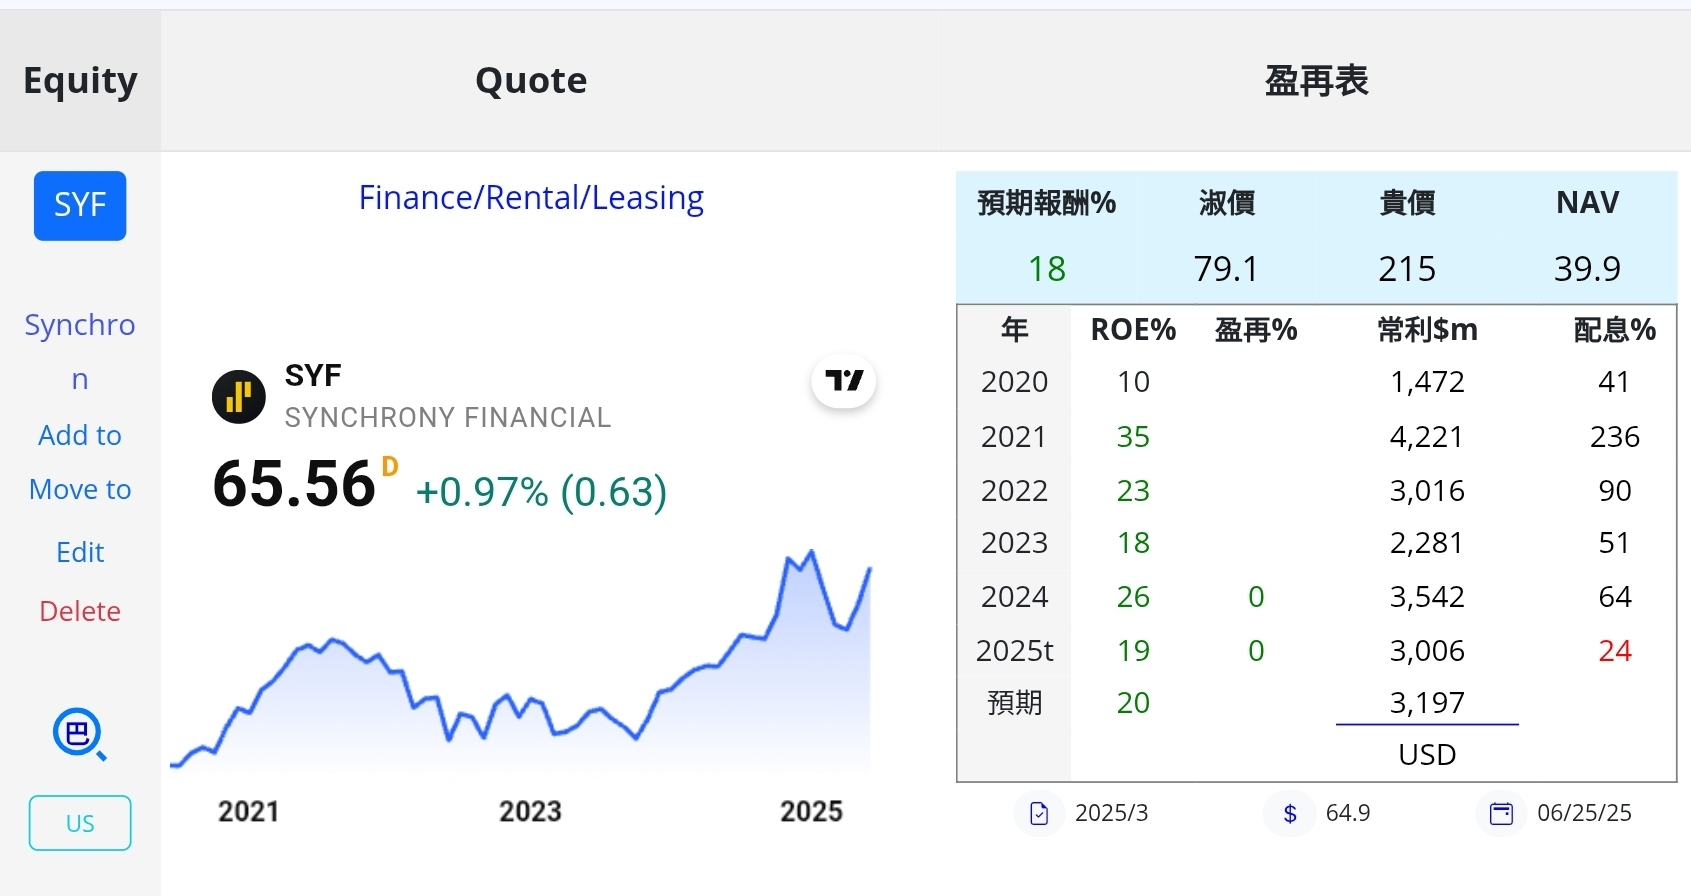Screen dimensions: 1691x896
Task: Click the Move to link
Action: 80,489
